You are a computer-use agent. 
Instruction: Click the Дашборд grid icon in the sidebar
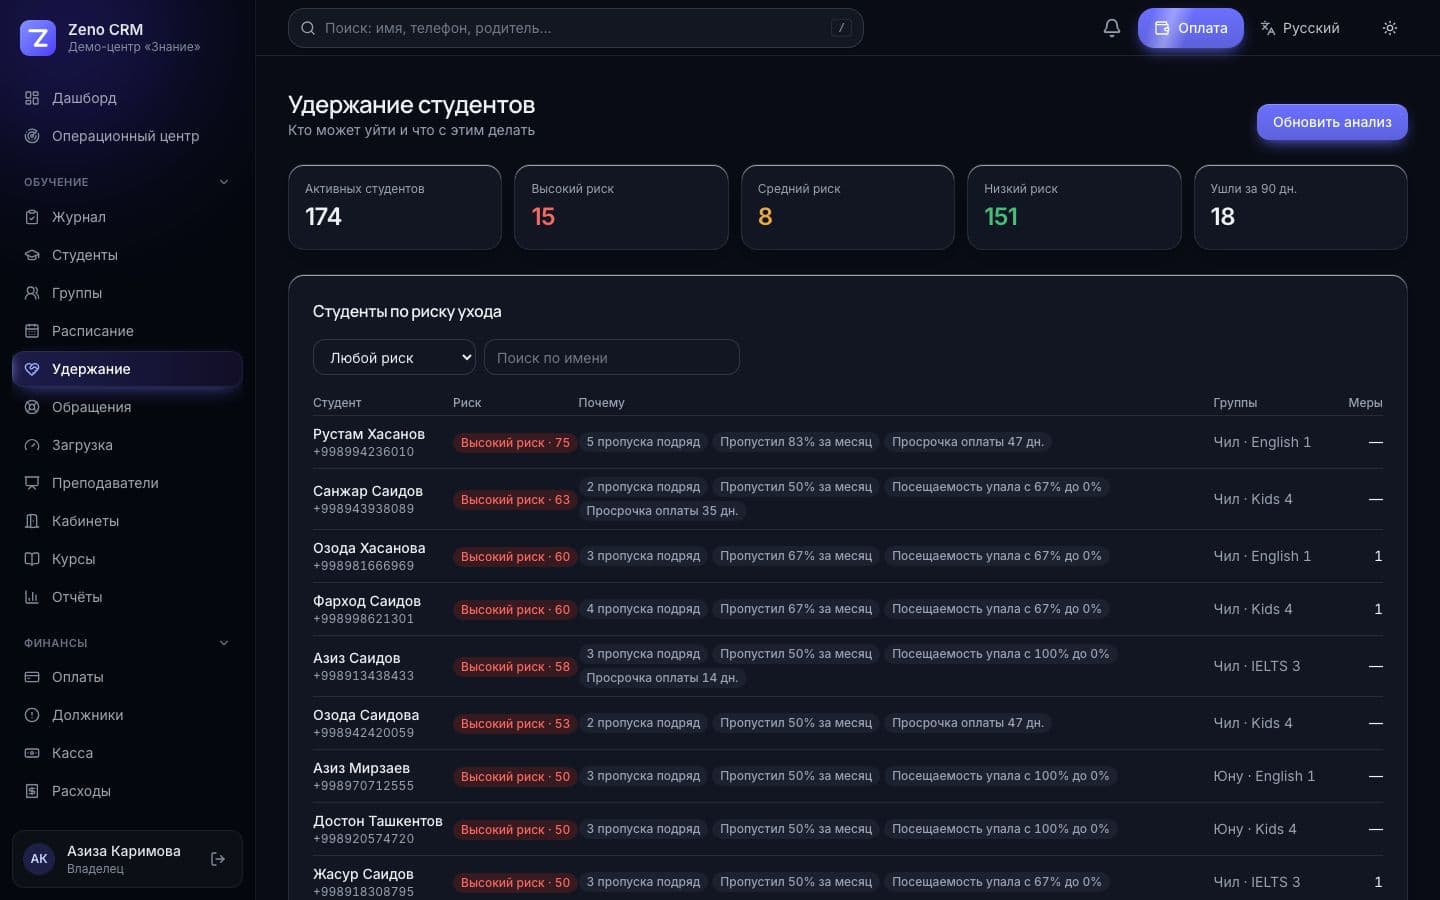point(32,98)
